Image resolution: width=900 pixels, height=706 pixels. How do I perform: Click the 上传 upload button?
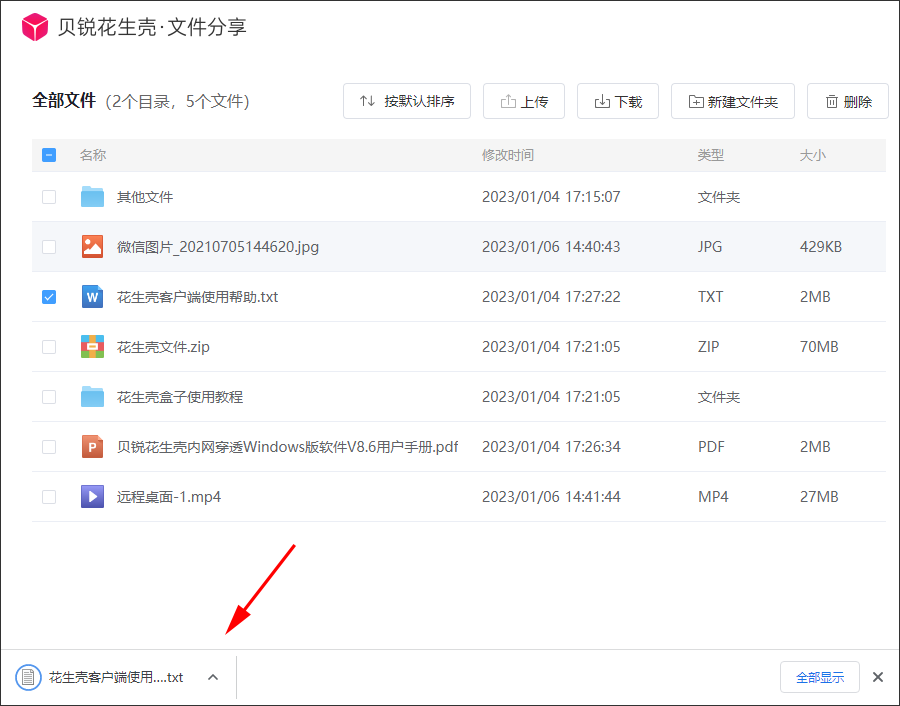point(524,101)
